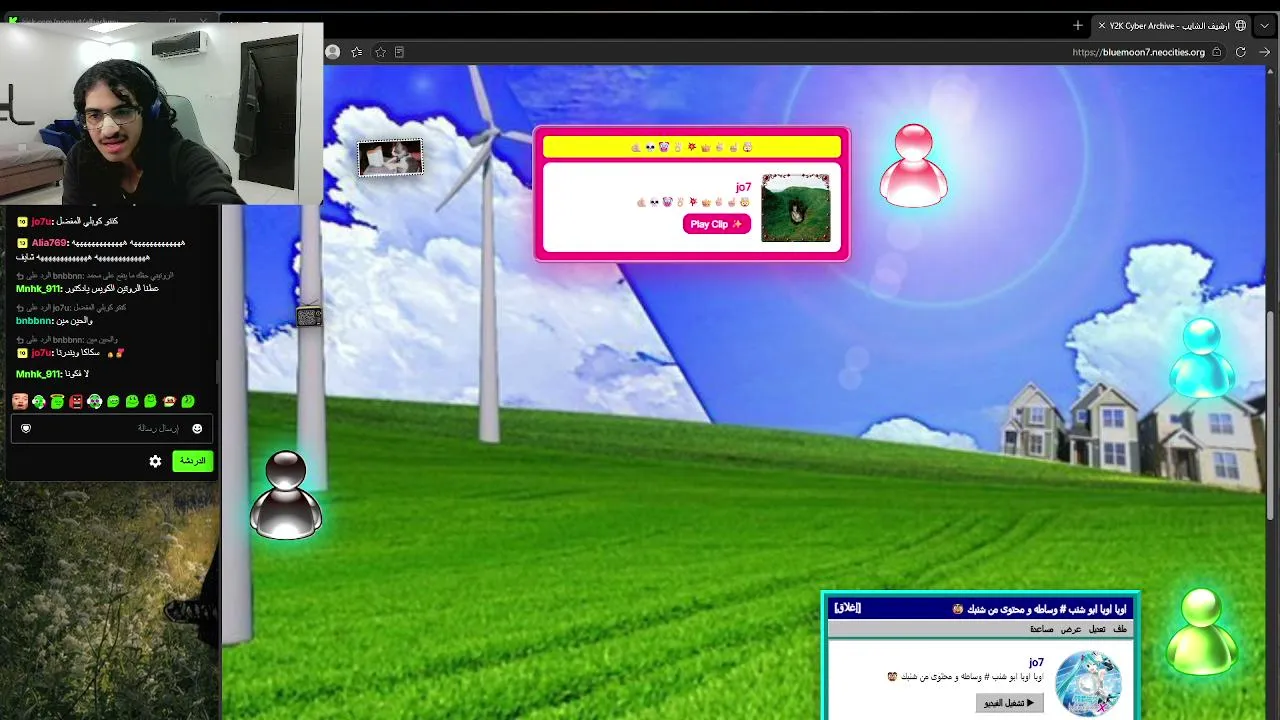
Task: Select the human face emote in chat
Action: pyautogui.click(x=20, y=401)
